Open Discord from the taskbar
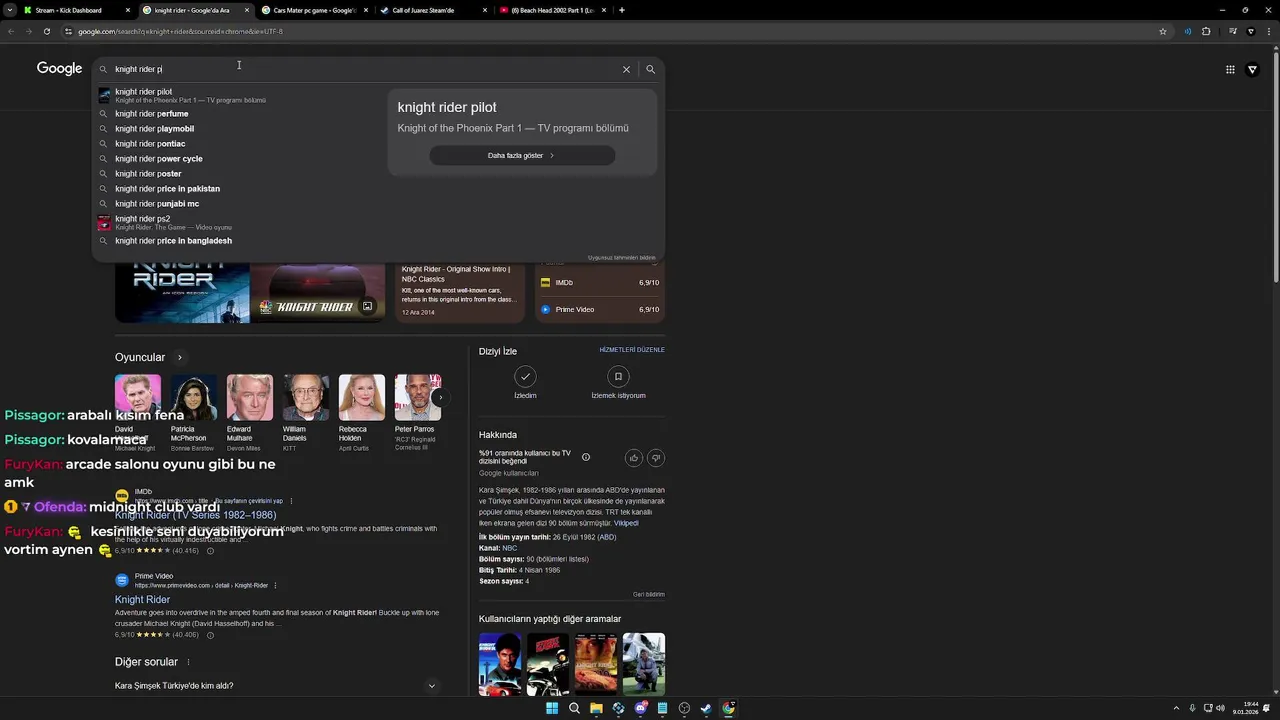The width and height of the screenshot is (1280, 720). 640,708
